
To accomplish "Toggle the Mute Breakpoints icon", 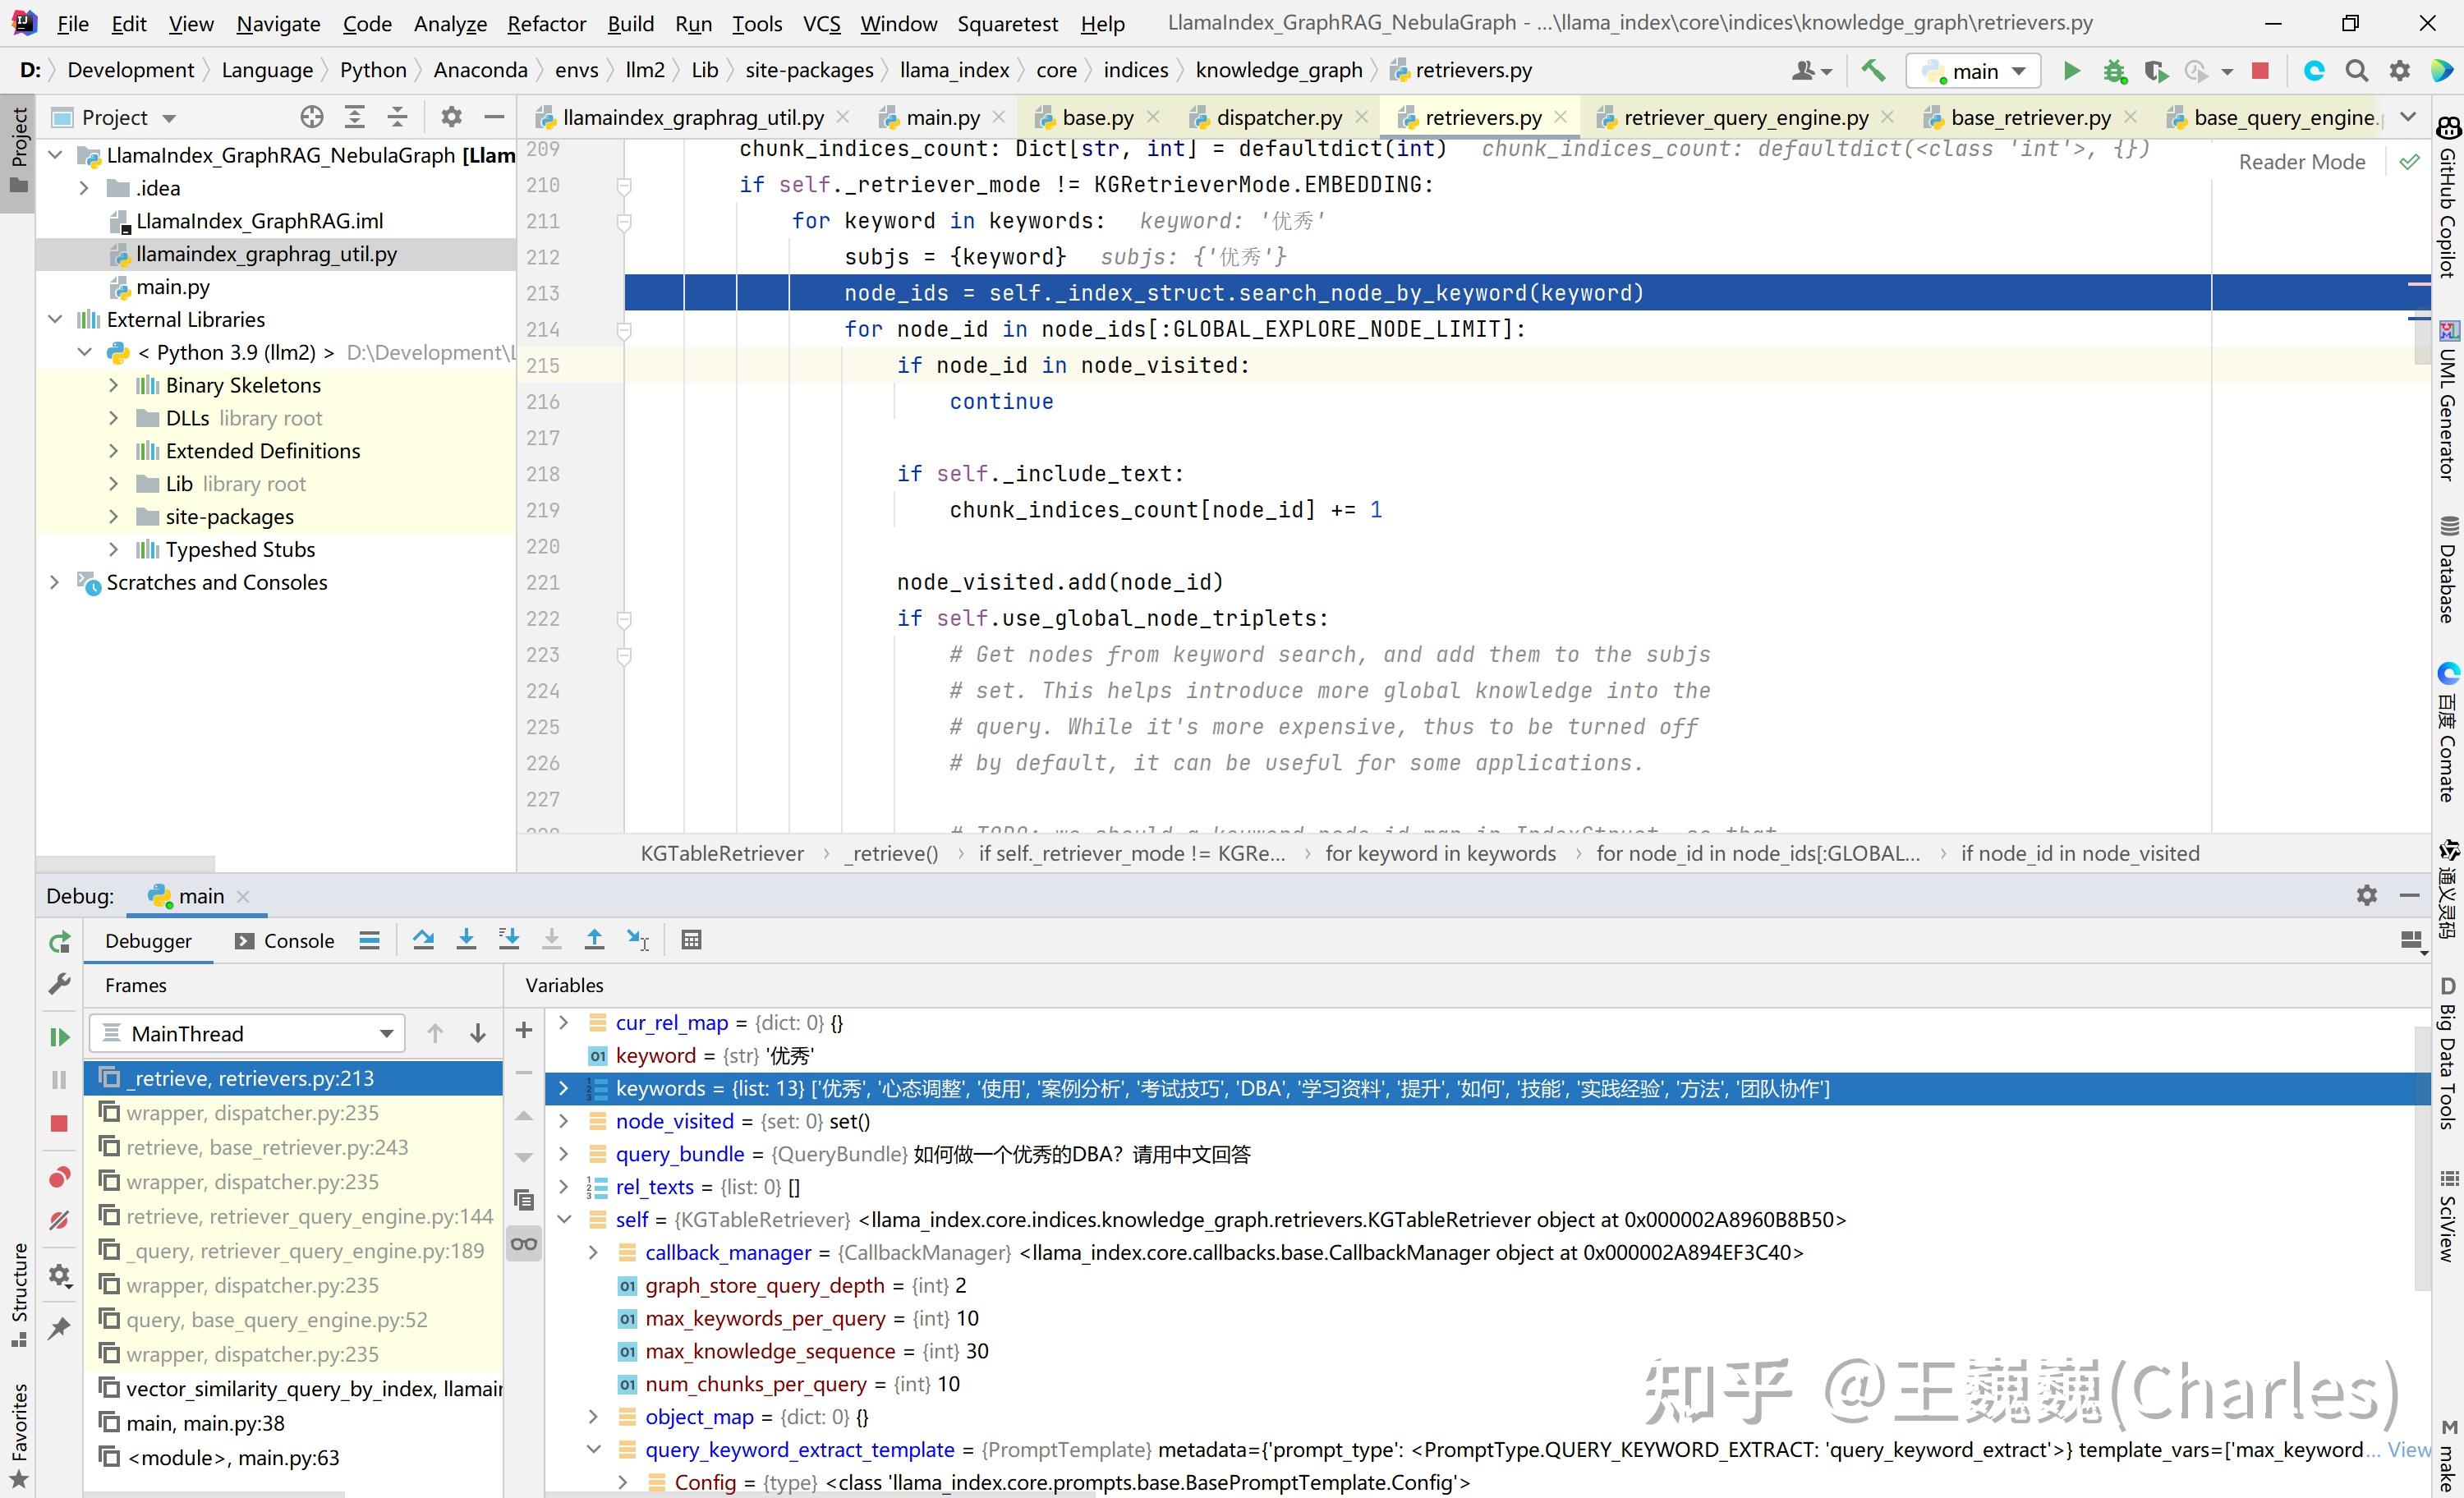I will (x=59, y=1220).
